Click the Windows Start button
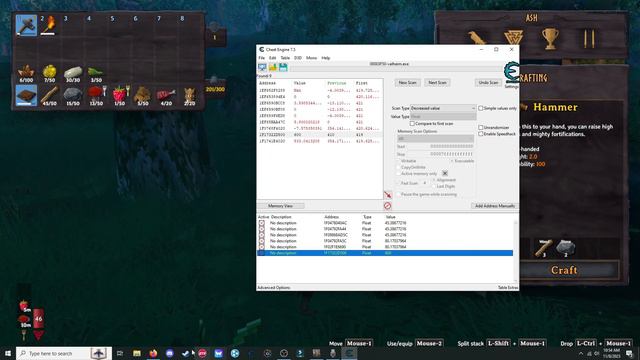This screenshot has height=360, width=640. click(8, 353)
